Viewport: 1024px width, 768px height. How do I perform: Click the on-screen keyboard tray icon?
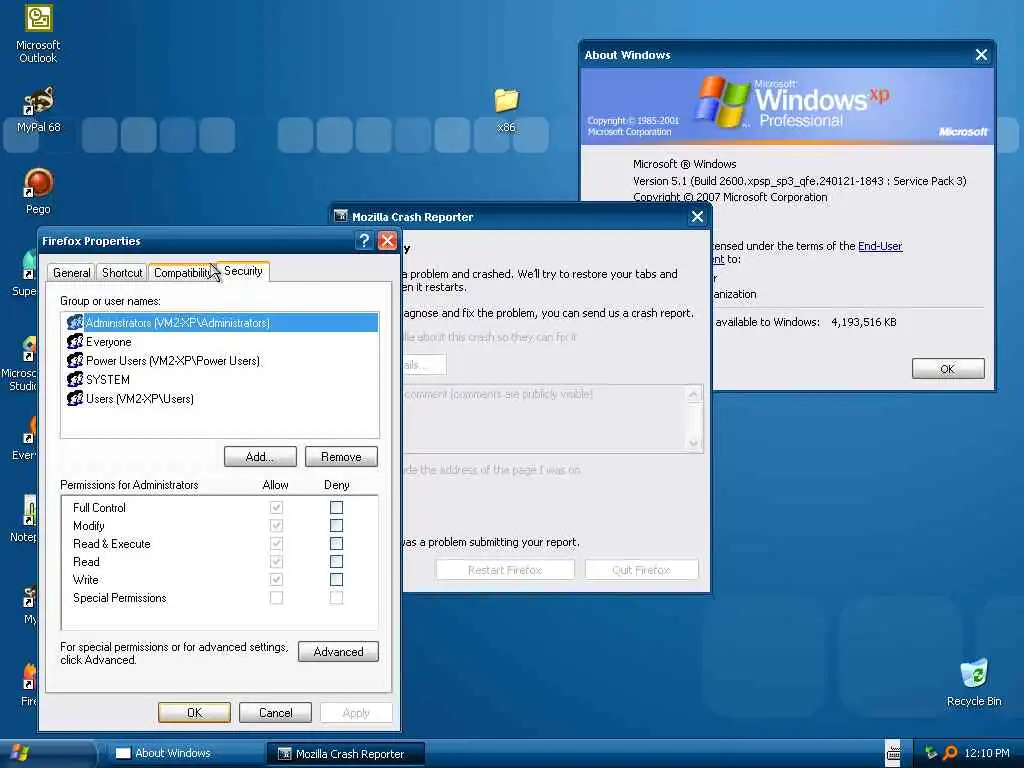[x=893, y=753]
